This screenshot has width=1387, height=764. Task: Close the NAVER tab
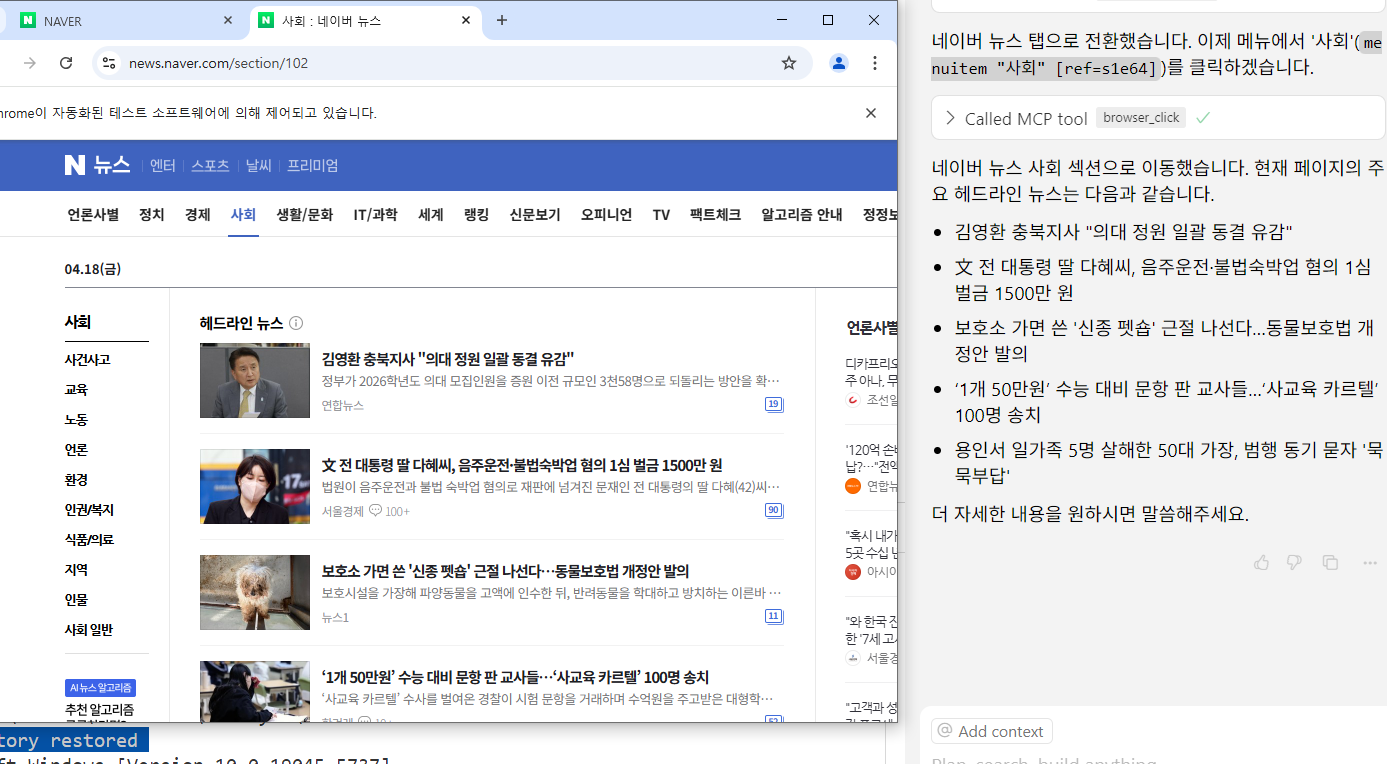228,20
